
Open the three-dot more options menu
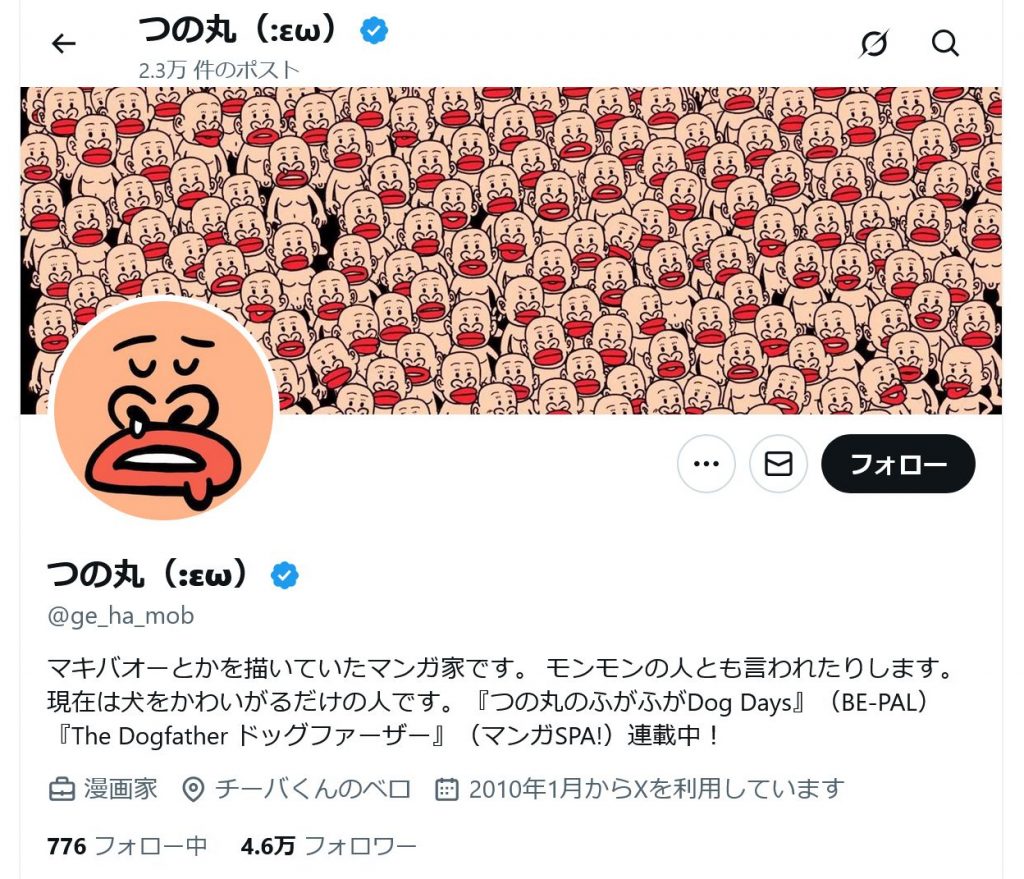(706, 464)
